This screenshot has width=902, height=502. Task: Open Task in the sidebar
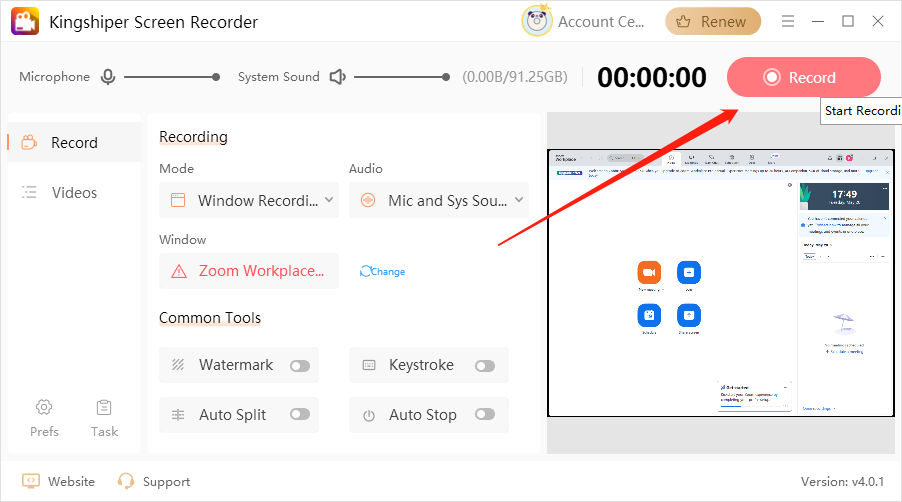click(104, 418)
